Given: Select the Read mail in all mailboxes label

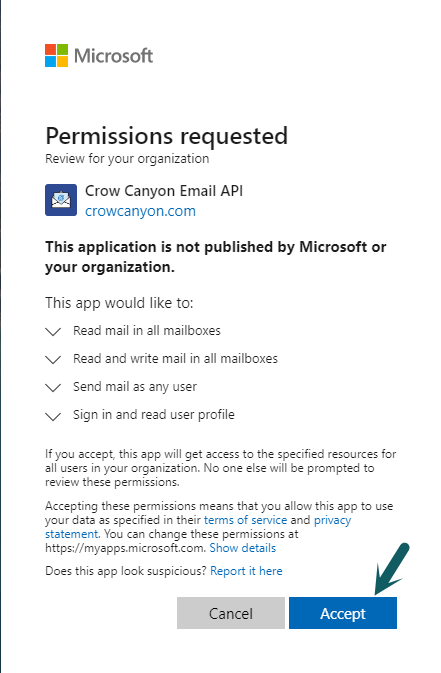Looking at the screenshot, I should 147,330.
